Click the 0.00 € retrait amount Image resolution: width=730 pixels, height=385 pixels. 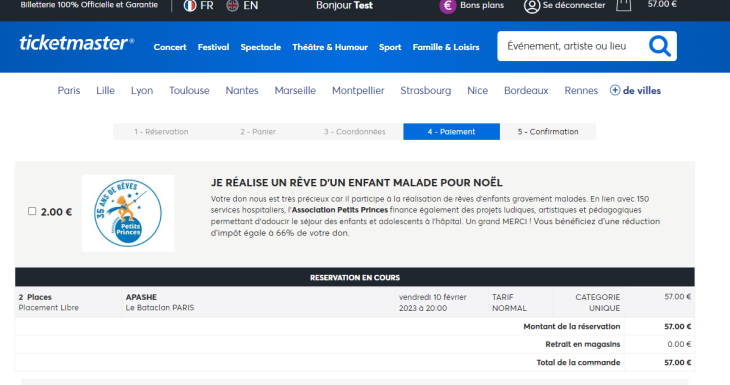click(x=679, y=344)
